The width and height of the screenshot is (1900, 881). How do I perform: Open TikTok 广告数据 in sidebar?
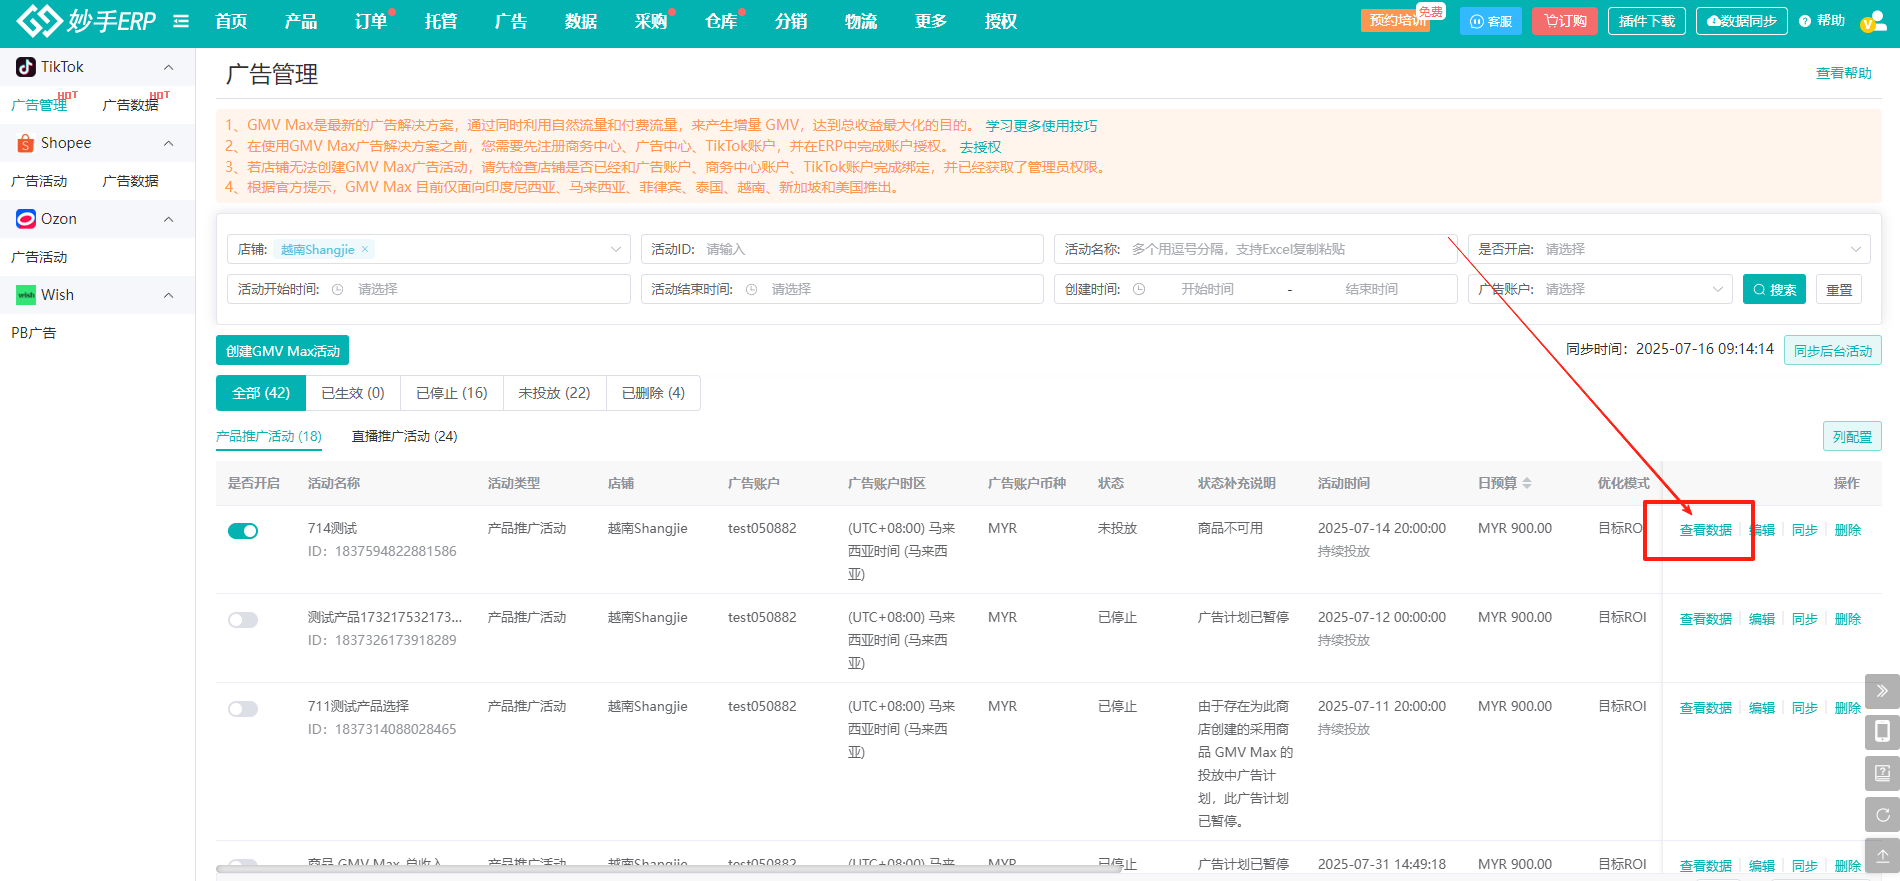coord(130,105)
